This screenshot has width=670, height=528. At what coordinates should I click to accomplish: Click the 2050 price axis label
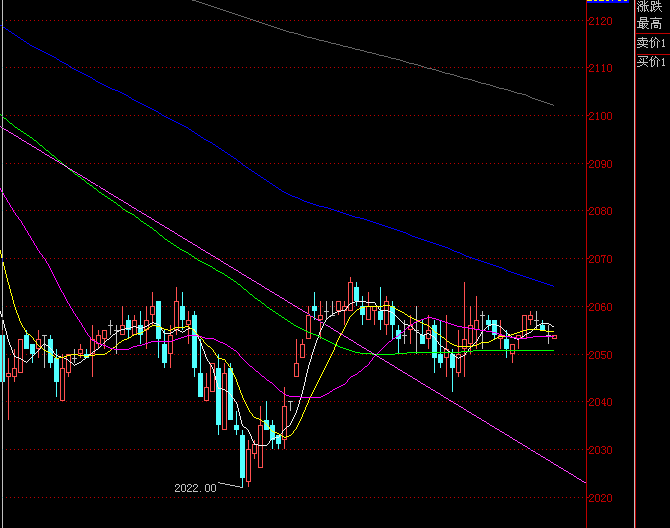click(x=600, y=355)
